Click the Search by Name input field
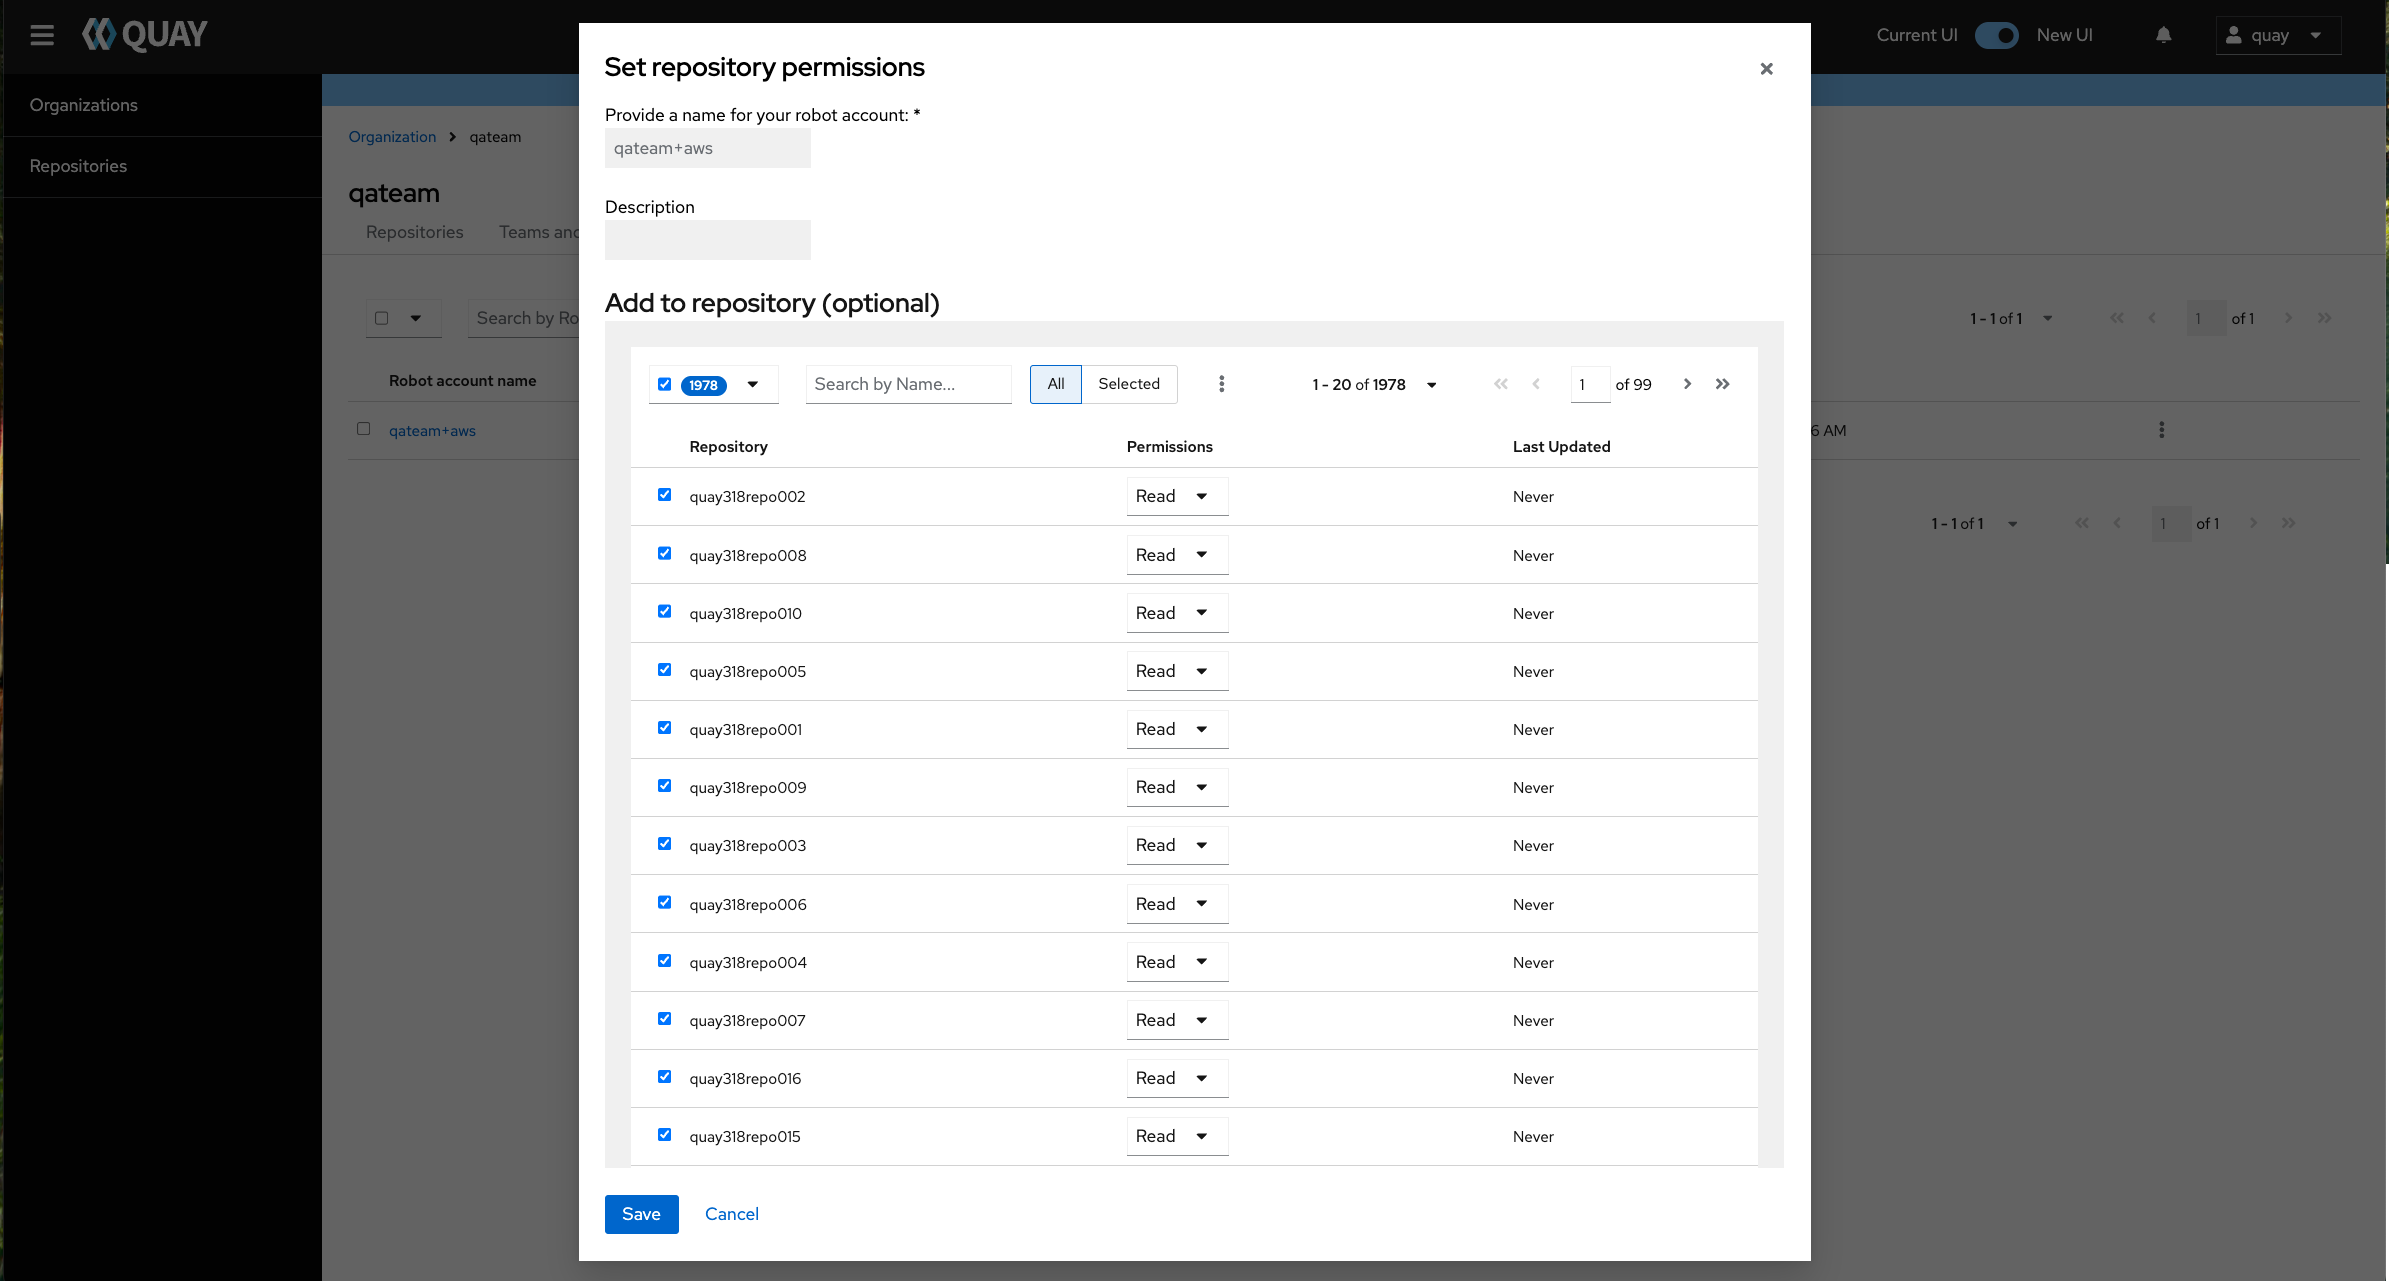Viewport: 2389px width, 1281px height. pyautogui.click(x=908, y=384)
